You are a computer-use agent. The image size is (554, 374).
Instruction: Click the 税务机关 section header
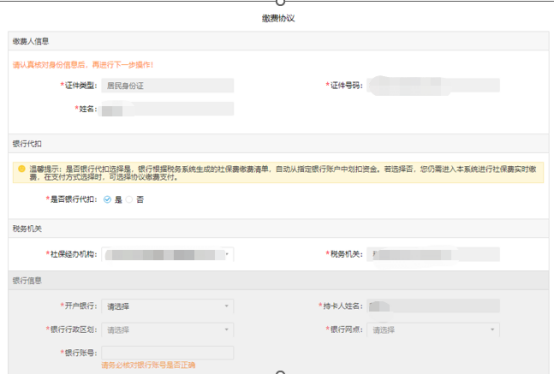(278, 229)
